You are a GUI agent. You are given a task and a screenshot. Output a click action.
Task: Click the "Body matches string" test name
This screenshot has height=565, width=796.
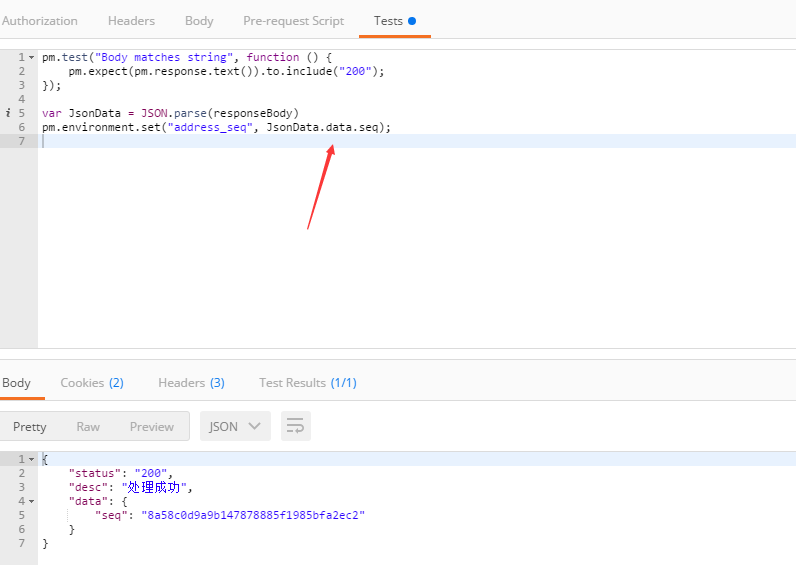pos(163,57)
